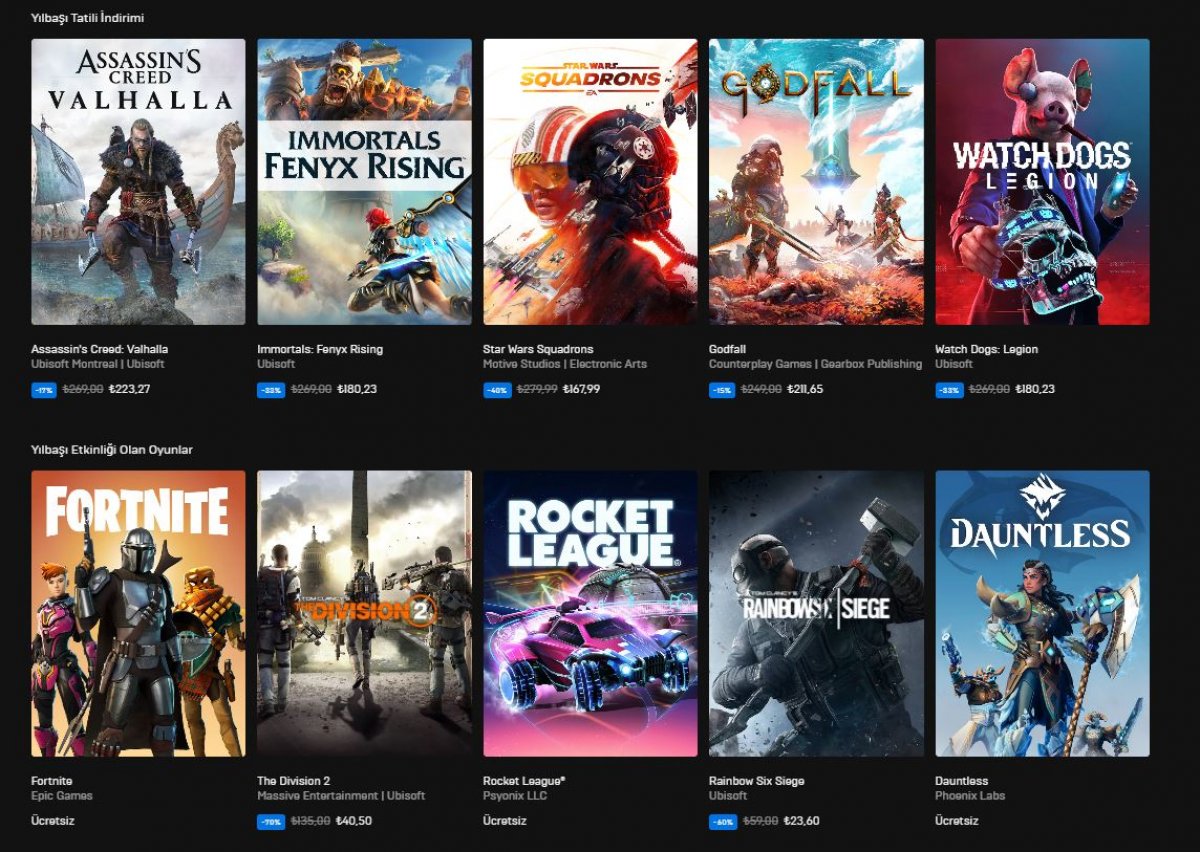
Task: Click the -70% discount badge
Action: (x=270, y=822)
